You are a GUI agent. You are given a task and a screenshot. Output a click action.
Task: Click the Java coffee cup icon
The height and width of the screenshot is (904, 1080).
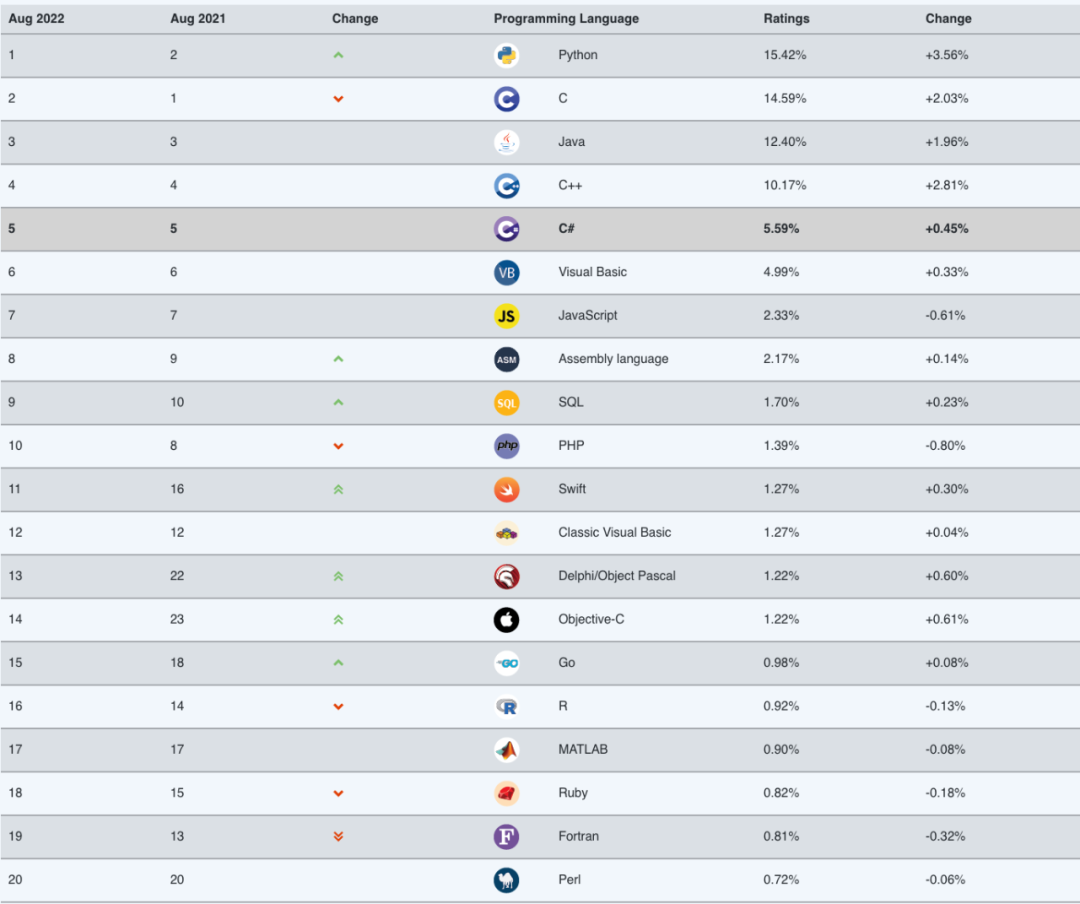click(x=506, y=142)
